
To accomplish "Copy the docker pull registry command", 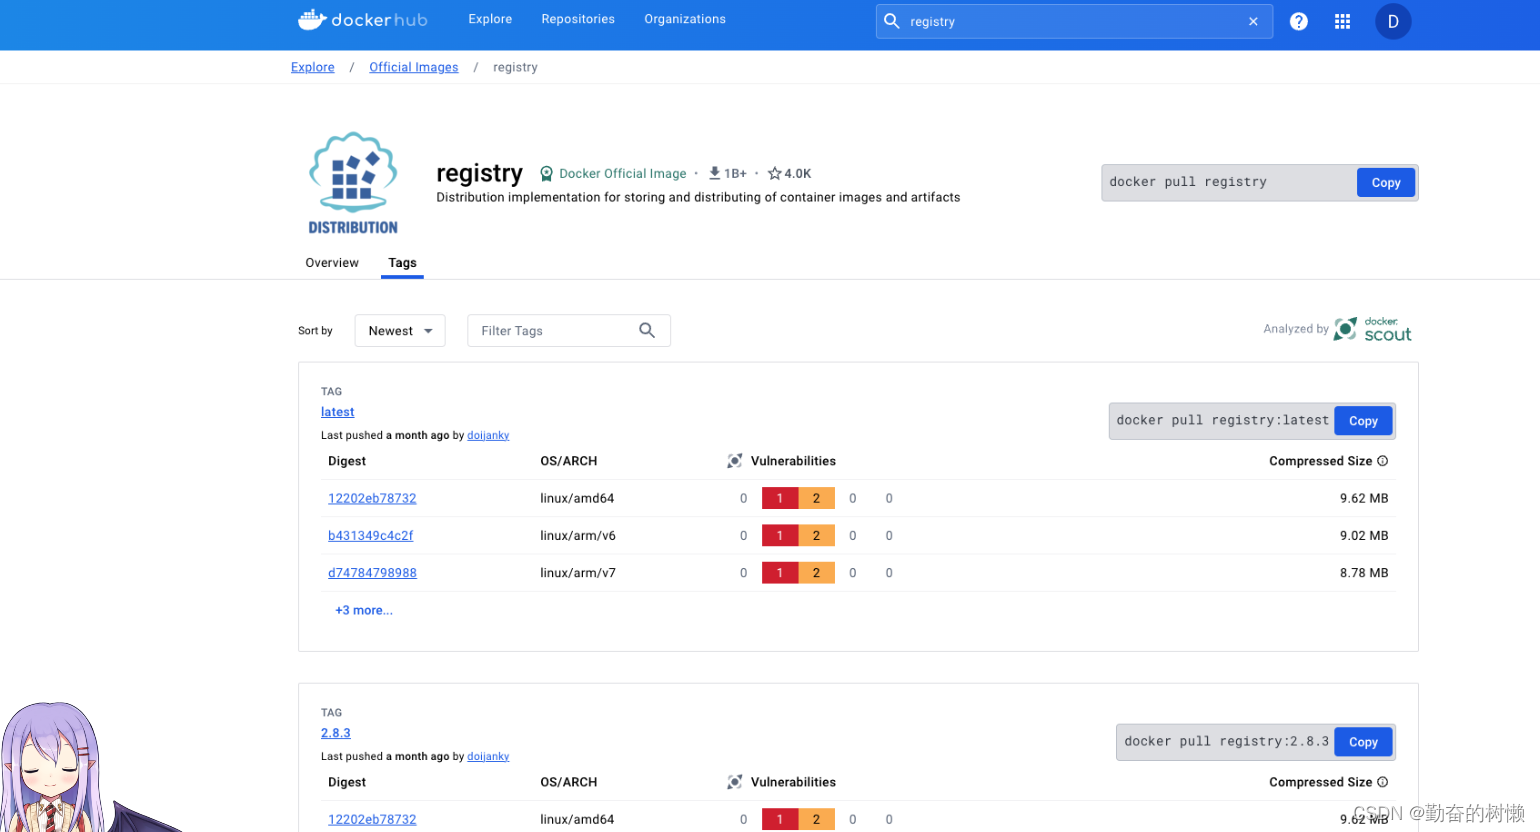I will coord(1386,182).
